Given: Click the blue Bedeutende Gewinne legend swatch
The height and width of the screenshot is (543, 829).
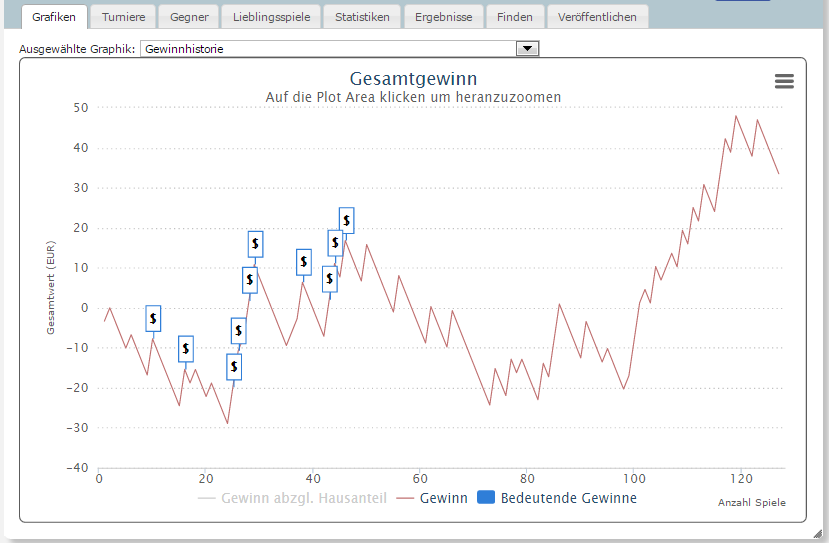Looking at the screenshot, I should 486,498.
